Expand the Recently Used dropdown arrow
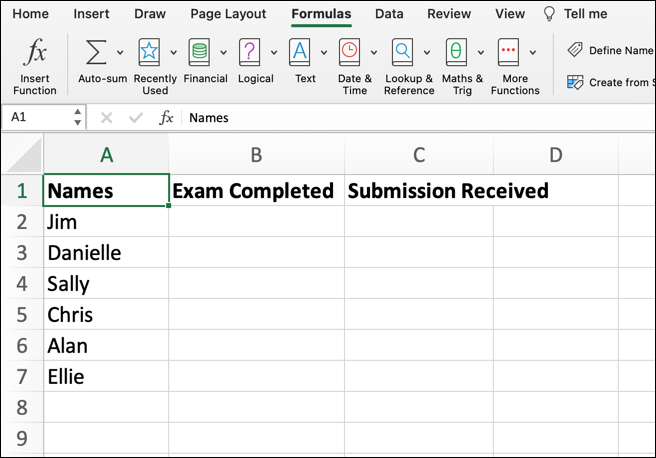Image resolution: width=656 pixels, height=458 pixels. pyautogui.click(x=174, y=52)
